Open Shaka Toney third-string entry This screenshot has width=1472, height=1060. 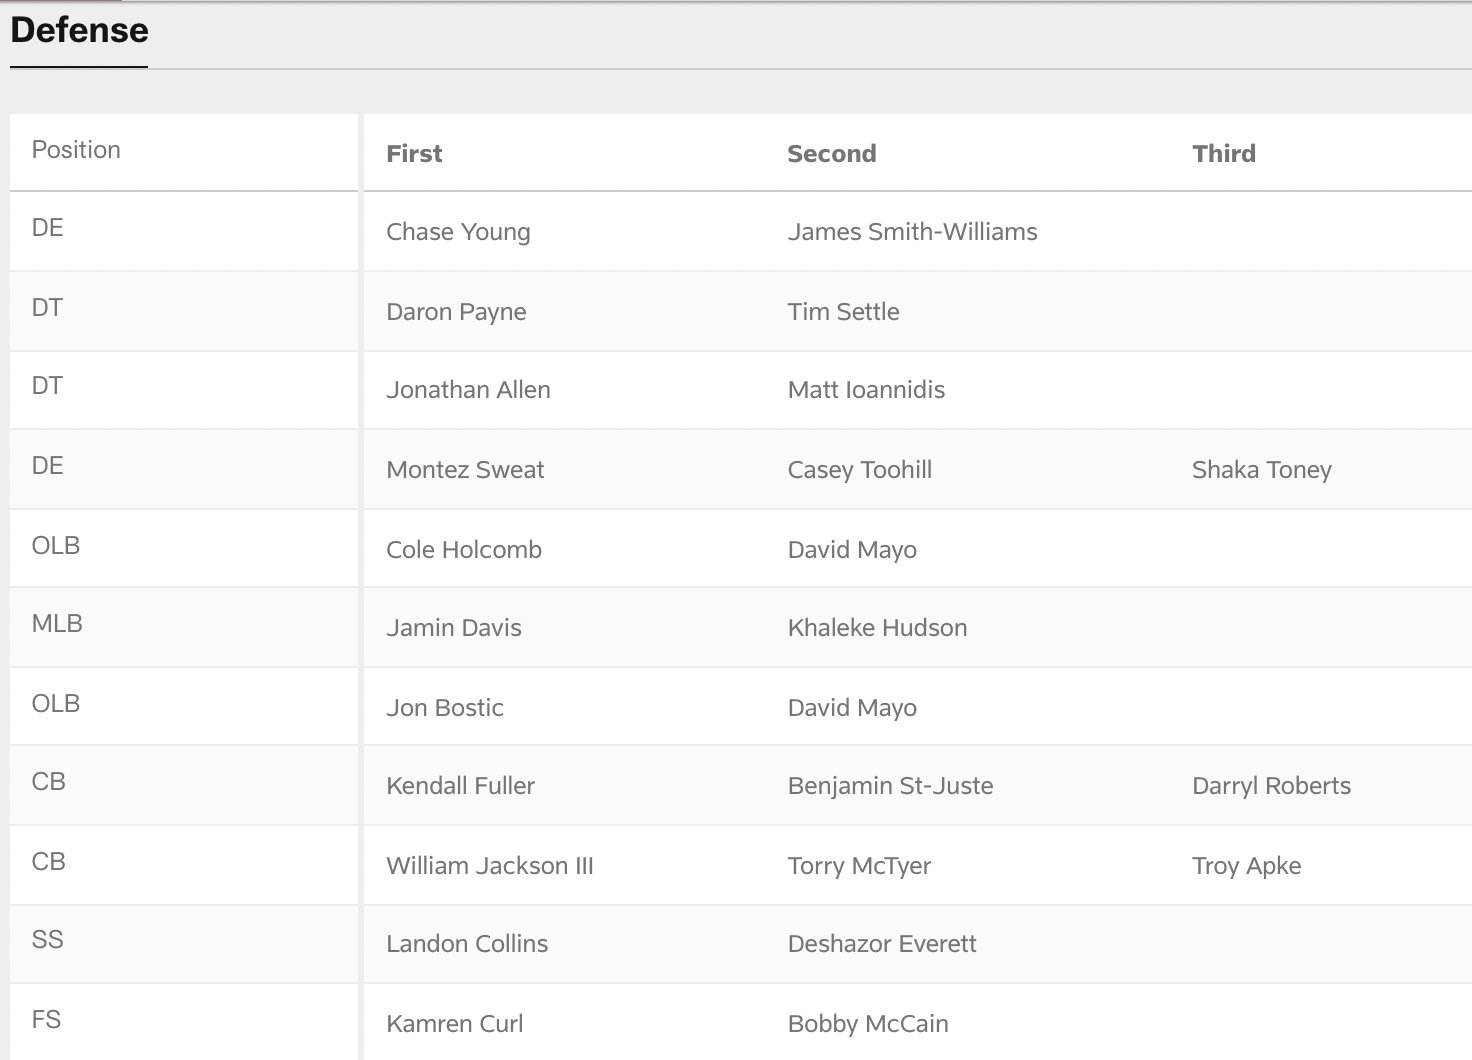point(1261,470)
